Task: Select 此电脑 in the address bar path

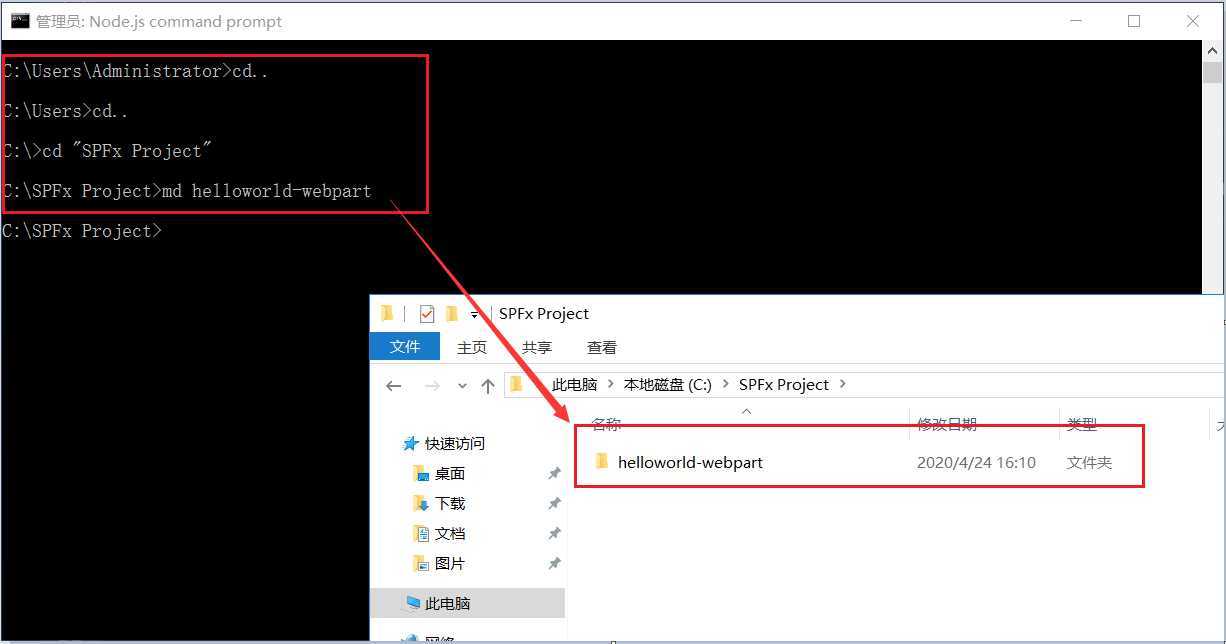Action: (x=574, y=384)
